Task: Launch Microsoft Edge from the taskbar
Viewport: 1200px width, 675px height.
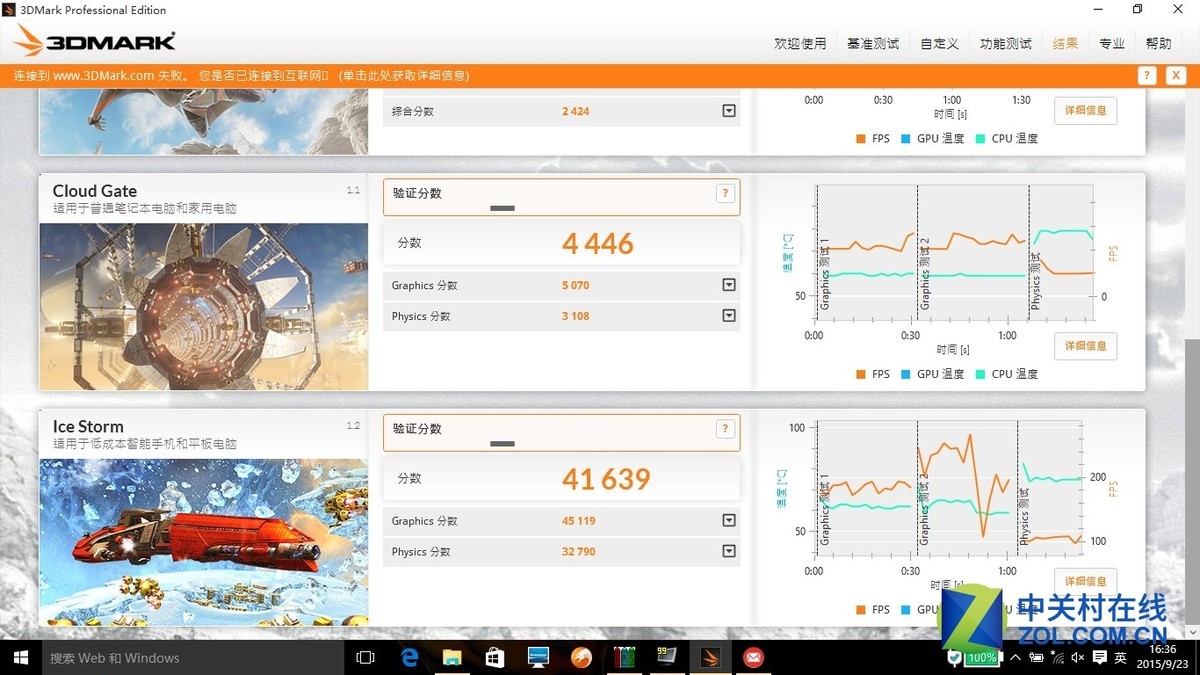Action: [x=410, y=657]
